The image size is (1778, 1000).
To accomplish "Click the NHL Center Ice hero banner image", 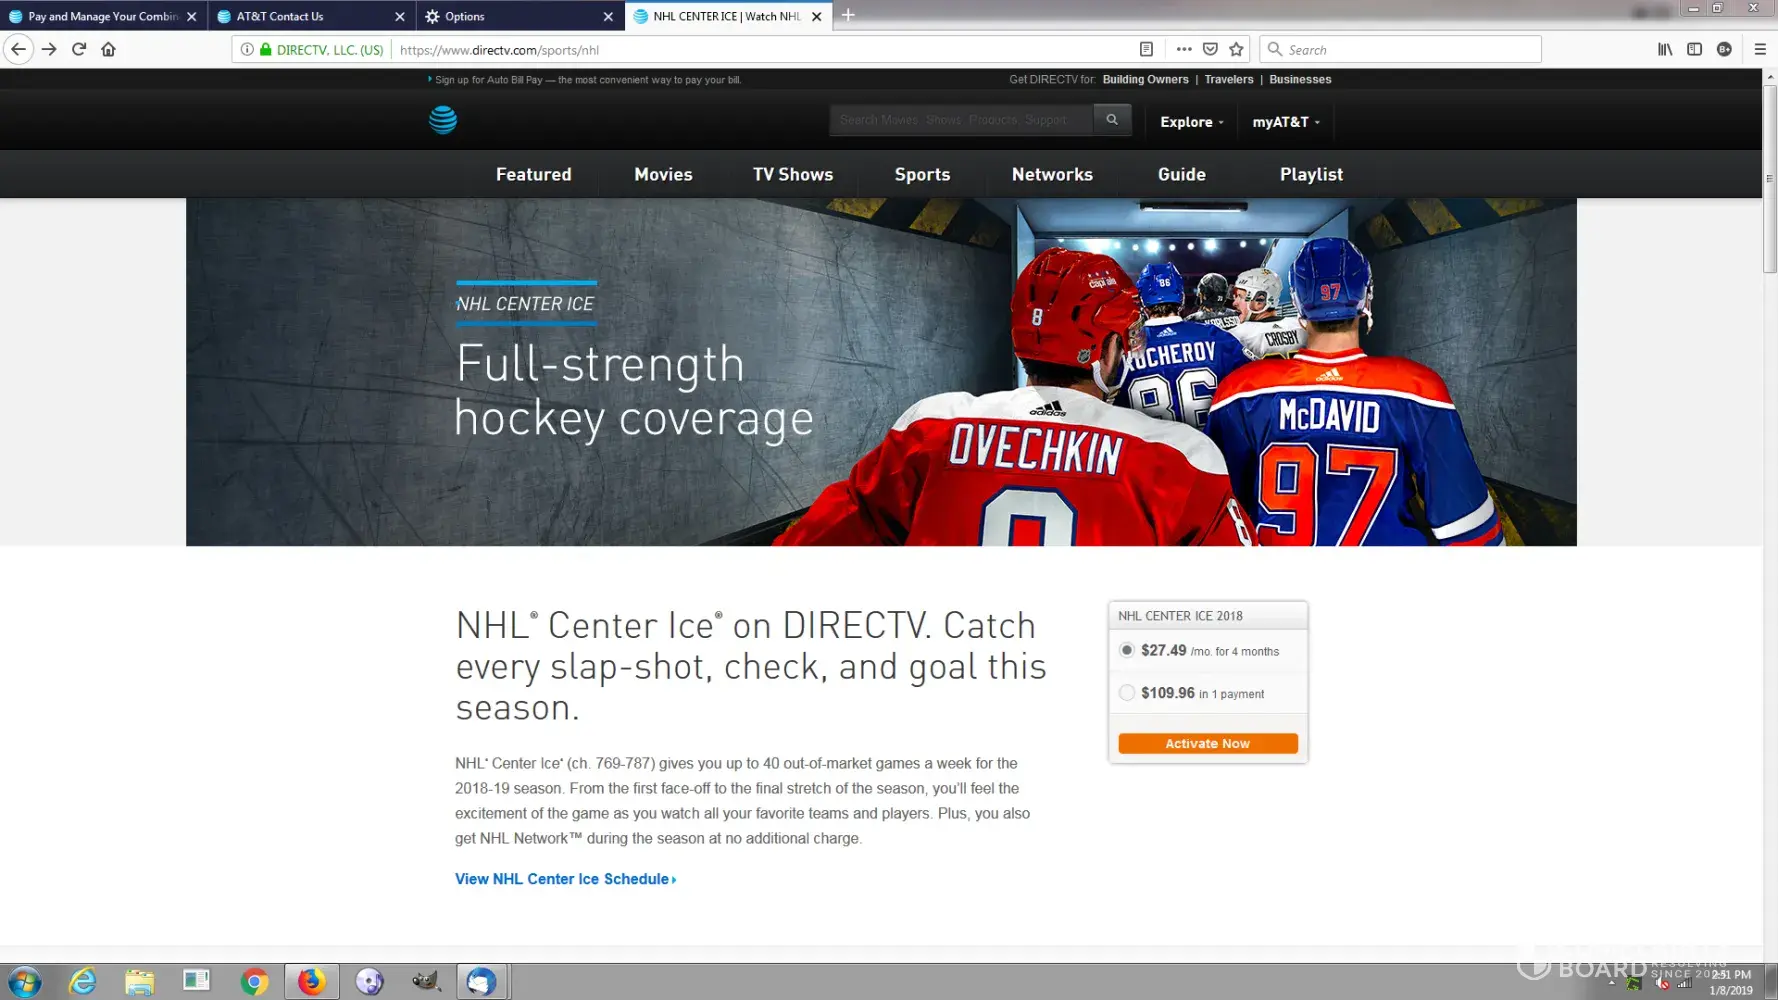I will 881,372.
